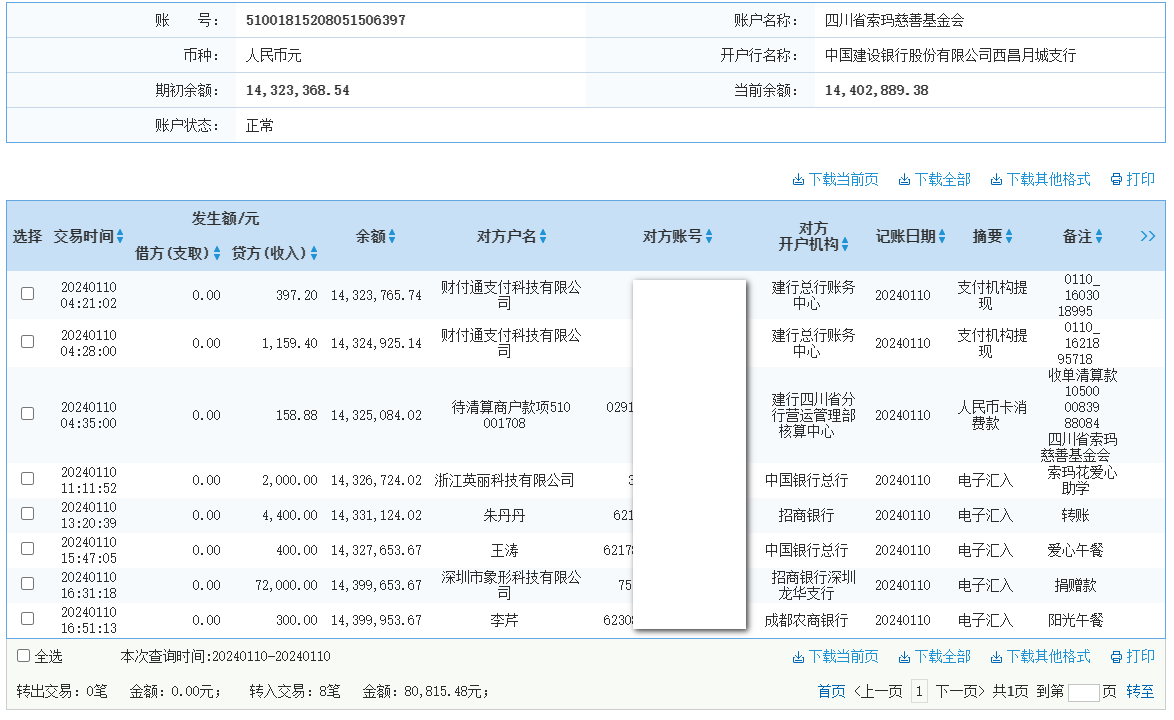Sort by 摘要 arrows

coord(1009,237)
